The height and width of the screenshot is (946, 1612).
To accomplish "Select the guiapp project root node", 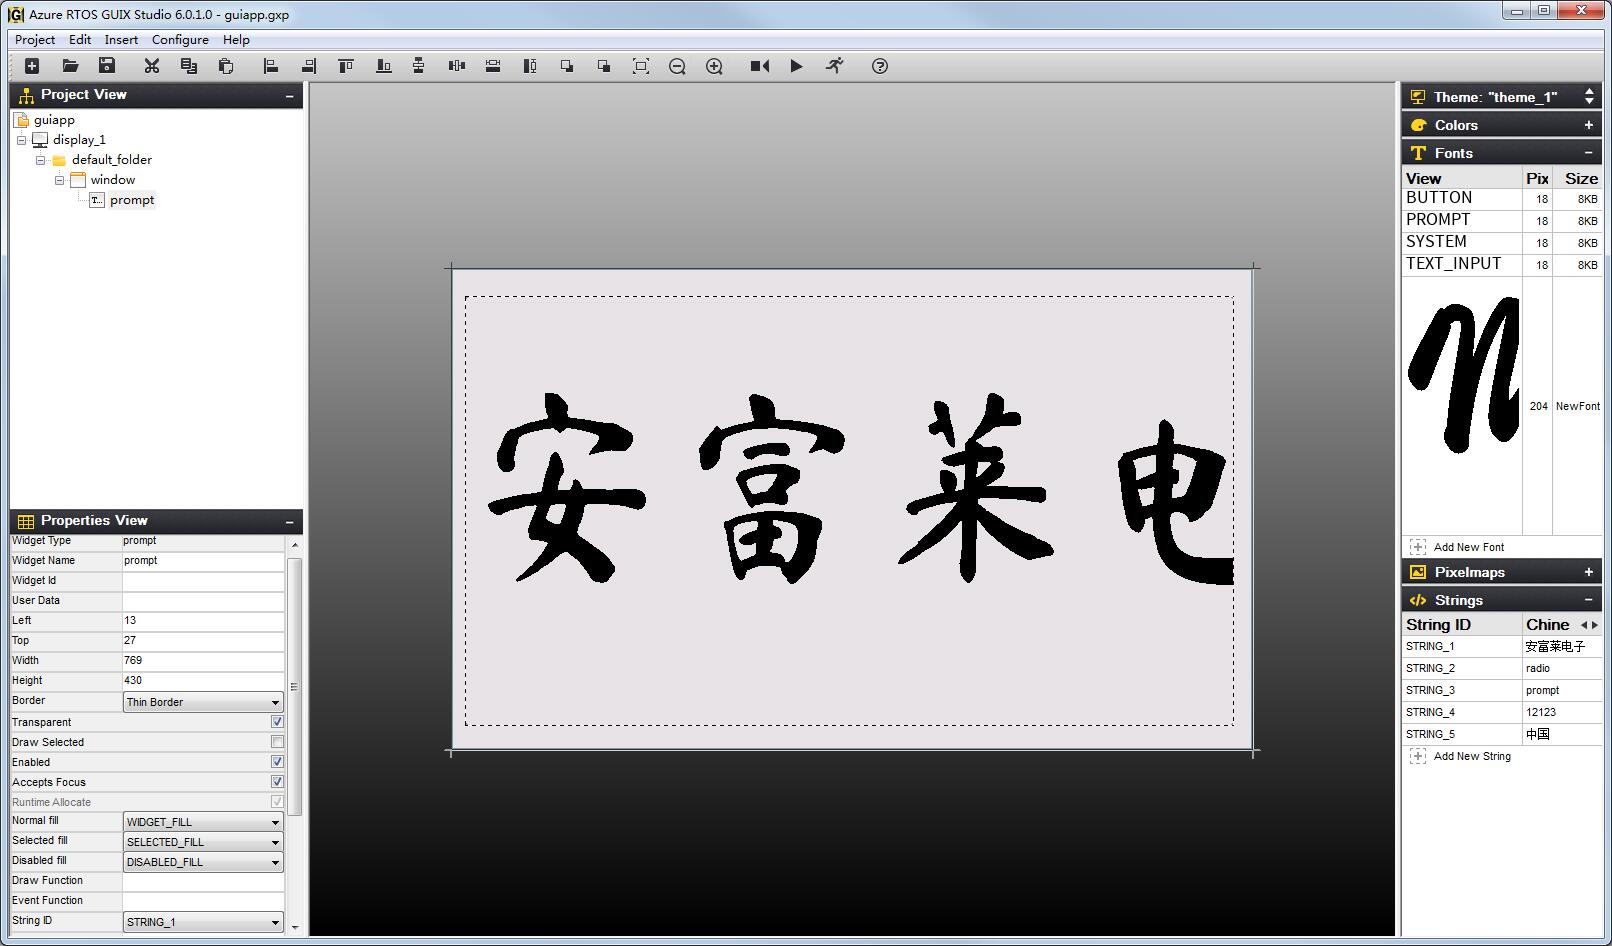I will [x=54, y=120].
